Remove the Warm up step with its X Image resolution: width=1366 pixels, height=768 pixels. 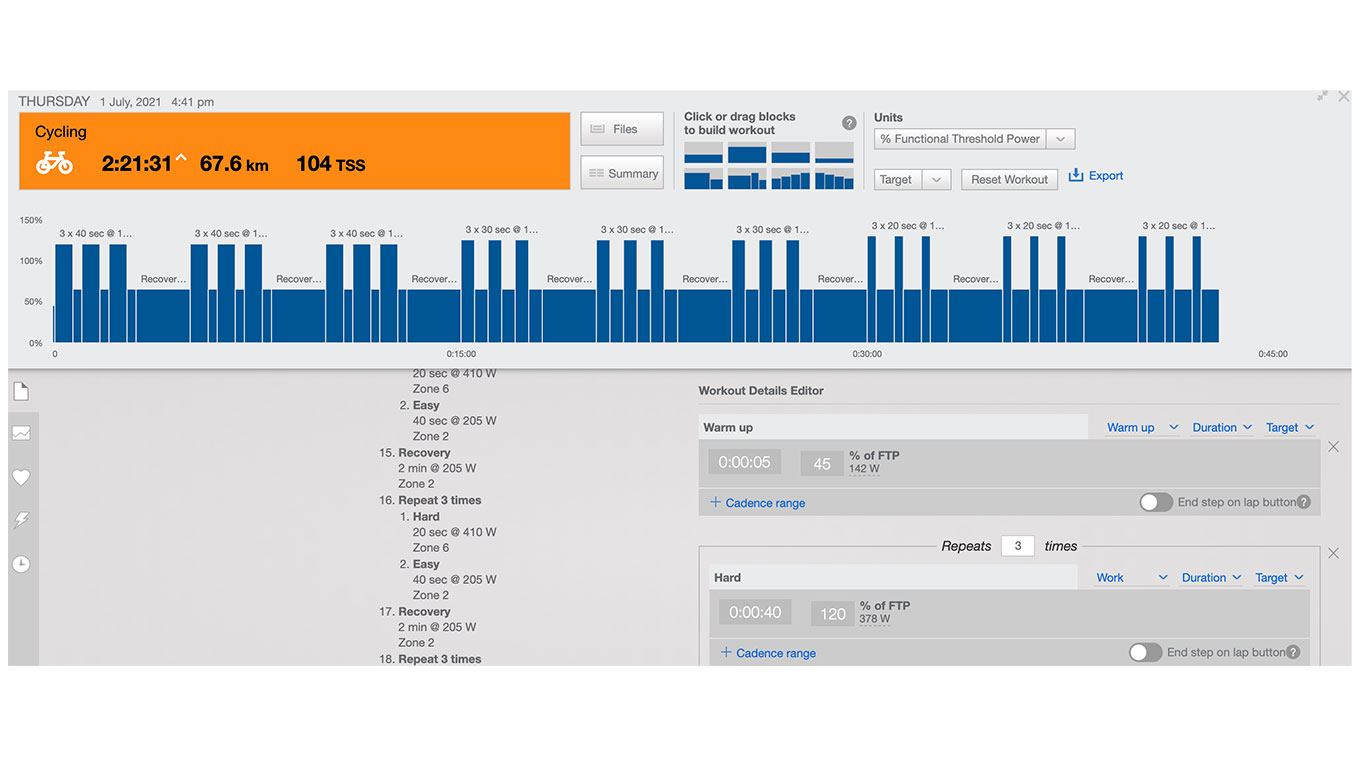coord(1333,447)
